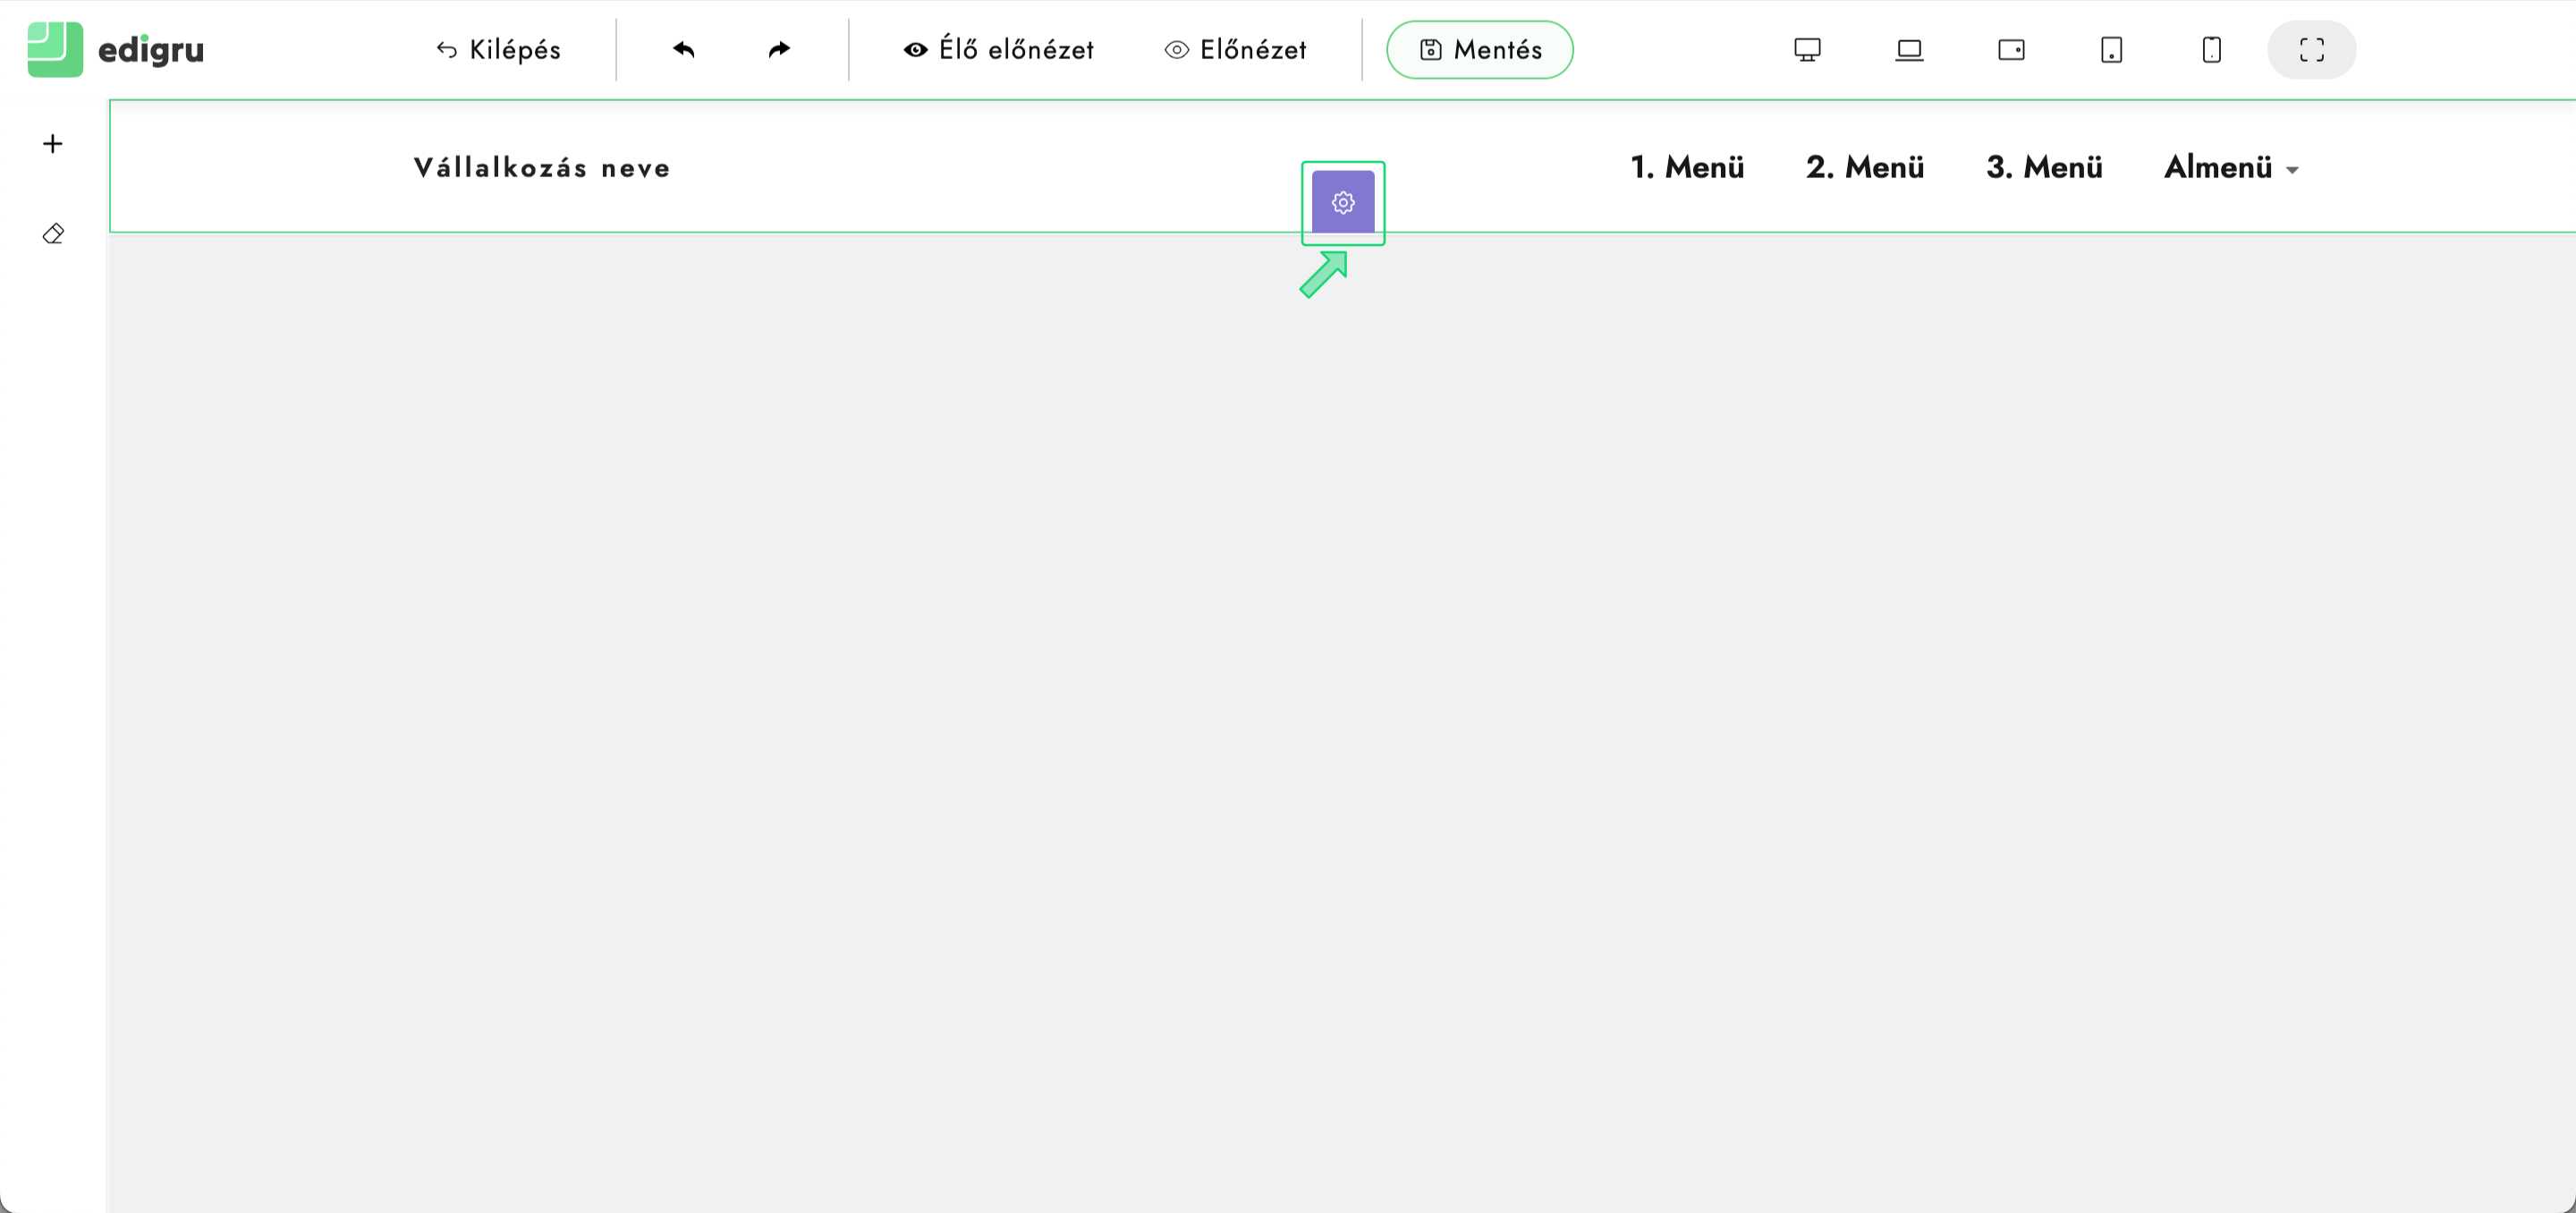Switch to laptop screen view
This screenshot has height=1213, width=2576.
coord(1909,49)
